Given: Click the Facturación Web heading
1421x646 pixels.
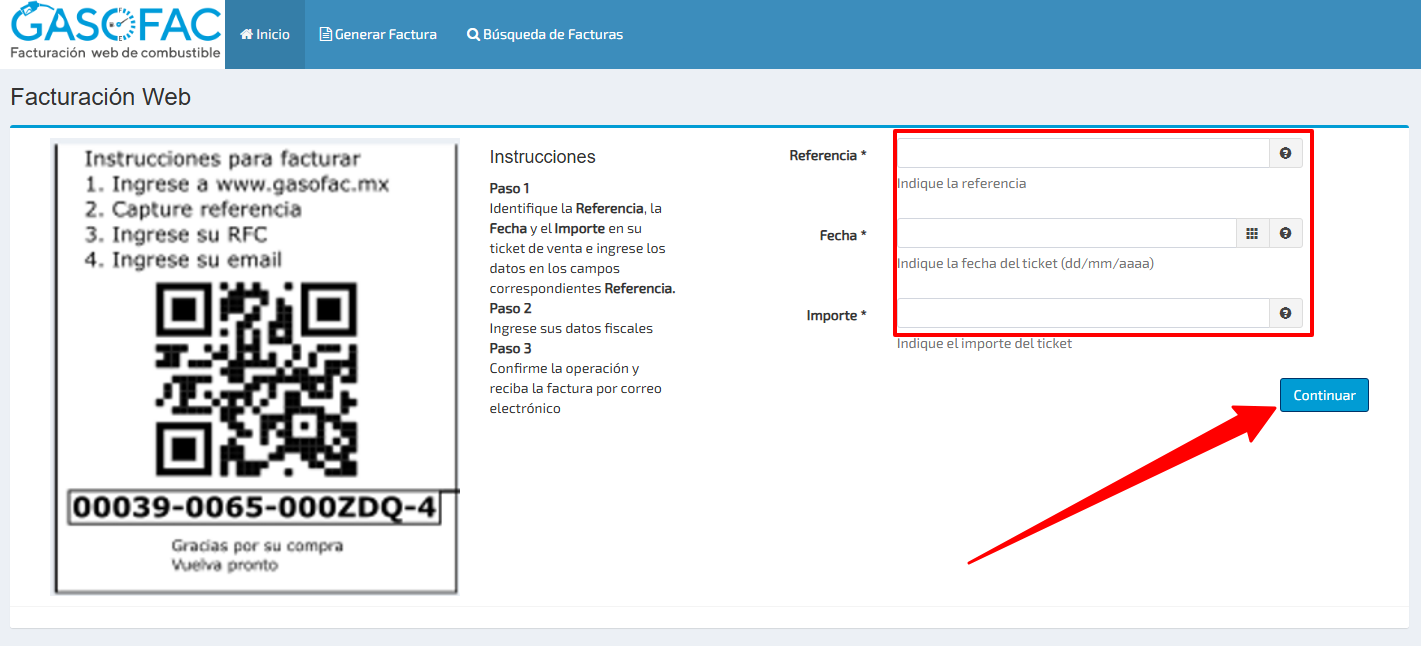Looking at the screenshot, I should point(100,97).
